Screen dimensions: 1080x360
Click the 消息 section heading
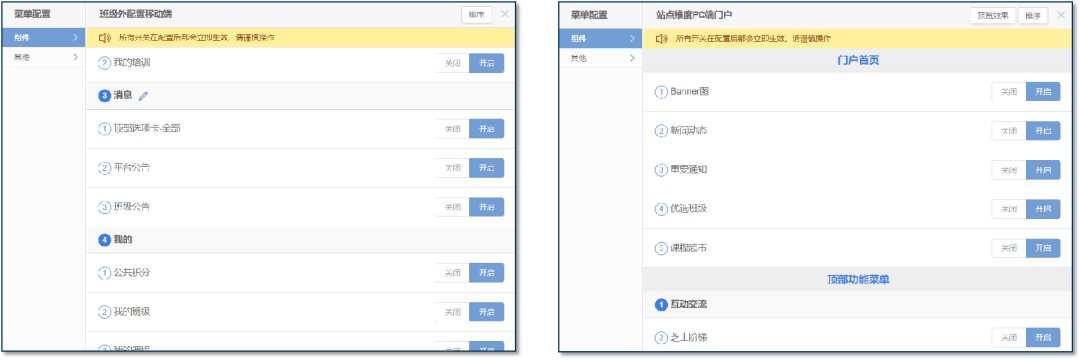(x=123, y=96)
